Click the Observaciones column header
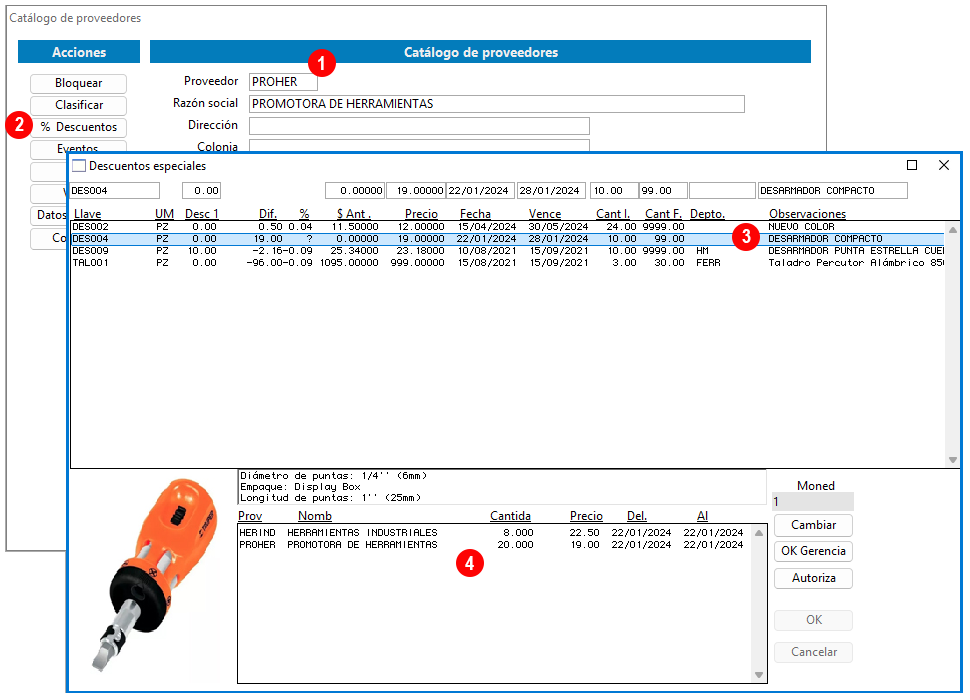Image resolution: width=970 pixels, height=700 pixels. tap(807, 214)
